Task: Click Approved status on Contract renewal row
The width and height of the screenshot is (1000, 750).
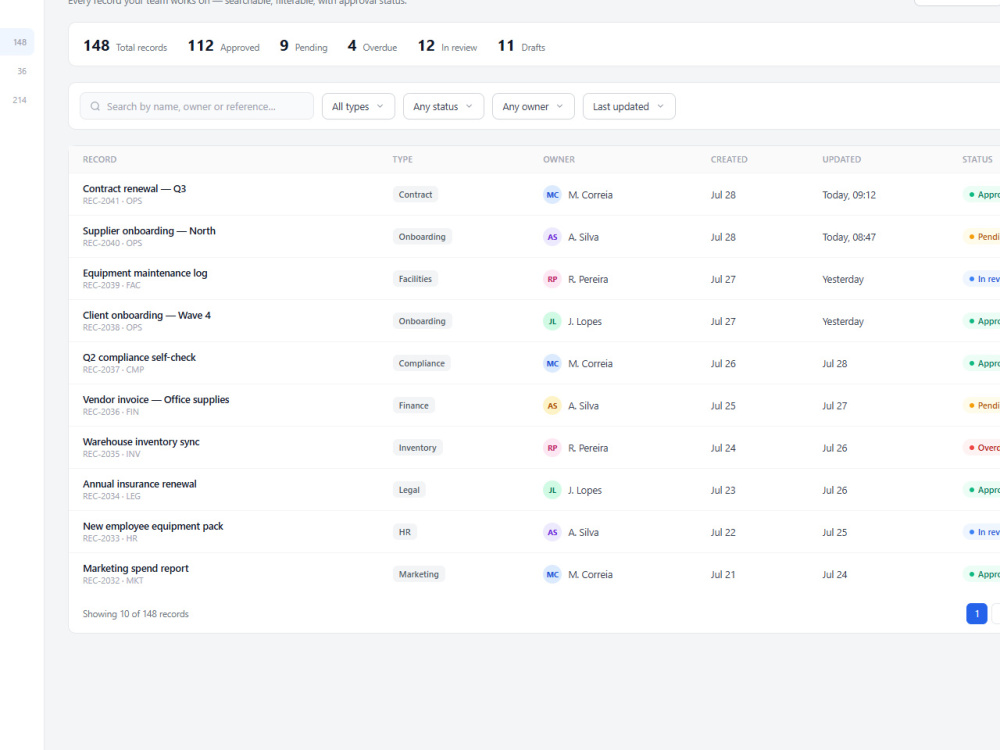Action: 982,195
